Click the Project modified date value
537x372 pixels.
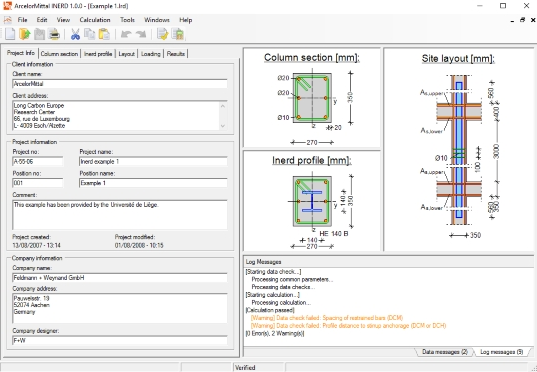click(x=139, y=245)
